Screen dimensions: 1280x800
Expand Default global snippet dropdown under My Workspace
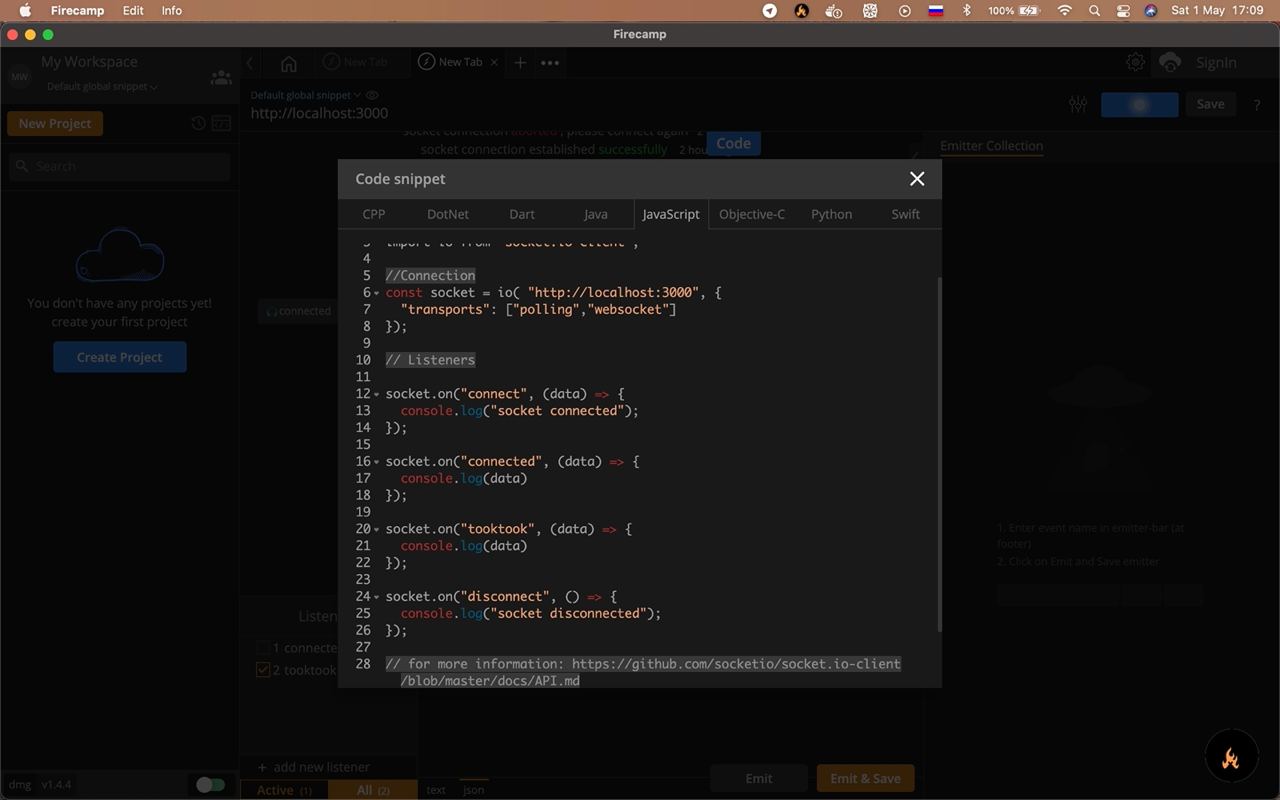[x=102, y=87]
